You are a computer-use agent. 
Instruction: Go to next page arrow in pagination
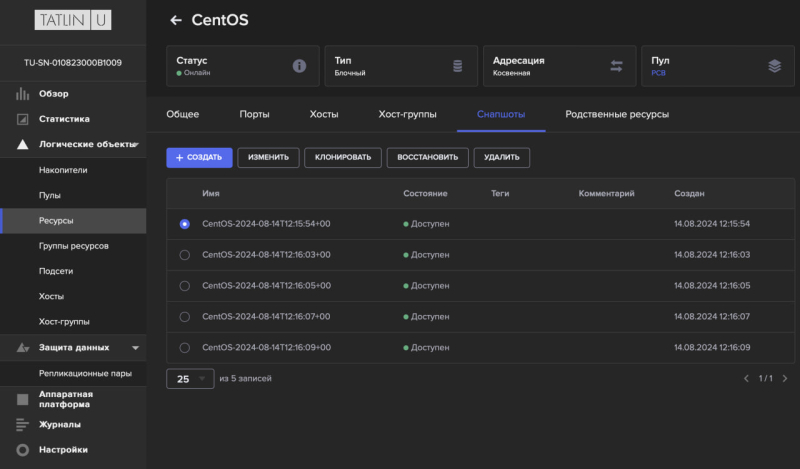pyautogui.click(x=785, y=379)
